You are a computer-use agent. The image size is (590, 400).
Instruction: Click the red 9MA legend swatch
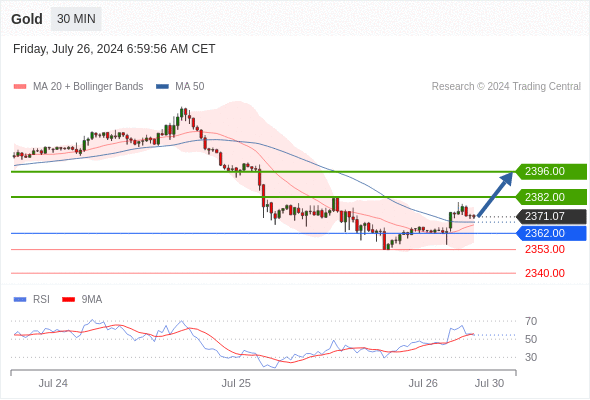coord(68,300)
